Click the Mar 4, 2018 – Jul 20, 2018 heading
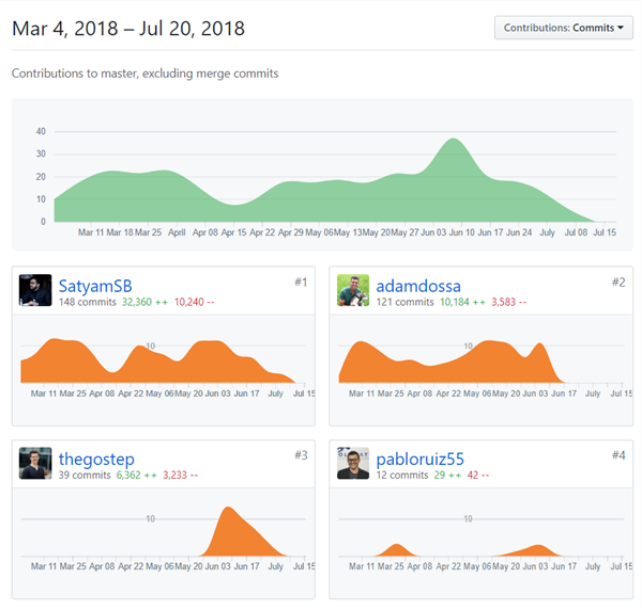 129,29
